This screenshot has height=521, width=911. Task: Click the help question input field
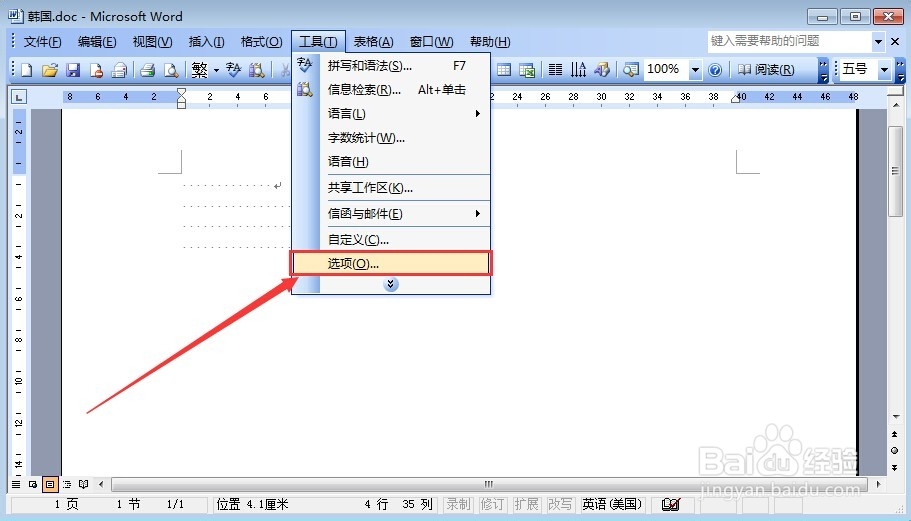790,41
